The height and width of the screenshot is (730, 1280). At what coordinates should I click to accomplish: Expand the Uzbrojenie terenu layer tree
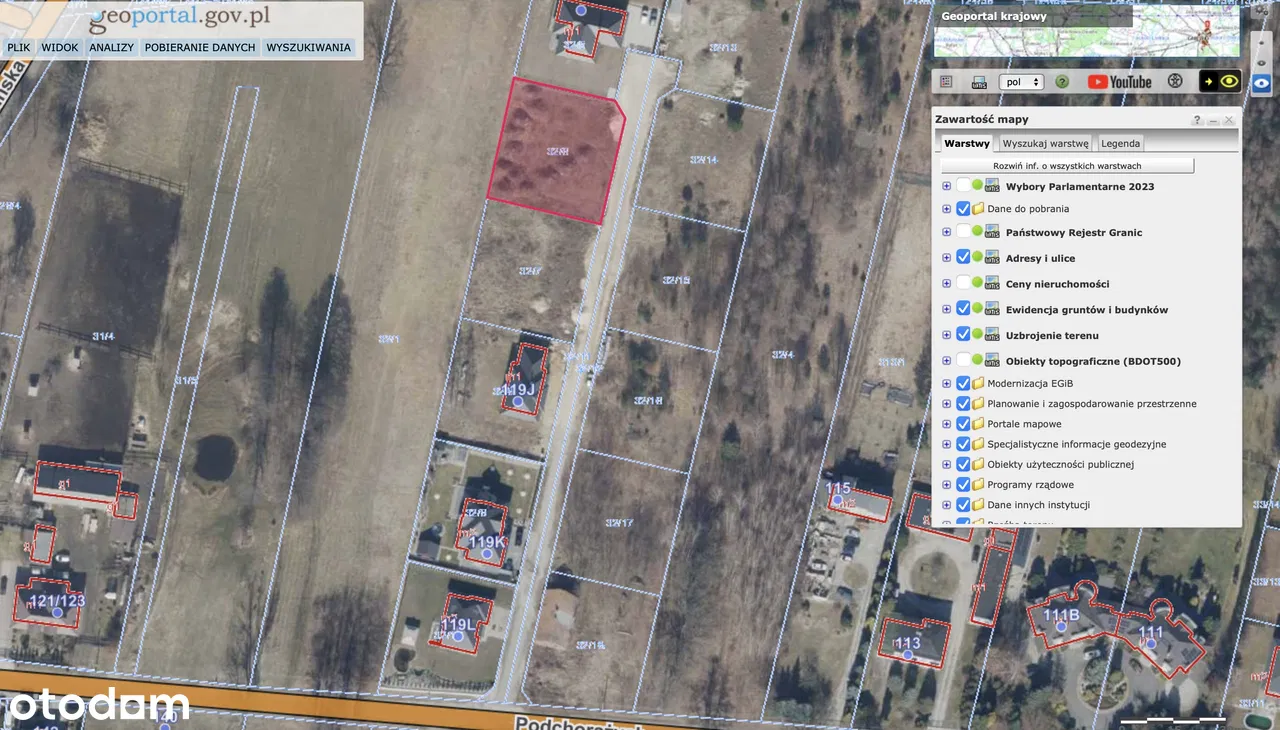[x=946, y=335]
